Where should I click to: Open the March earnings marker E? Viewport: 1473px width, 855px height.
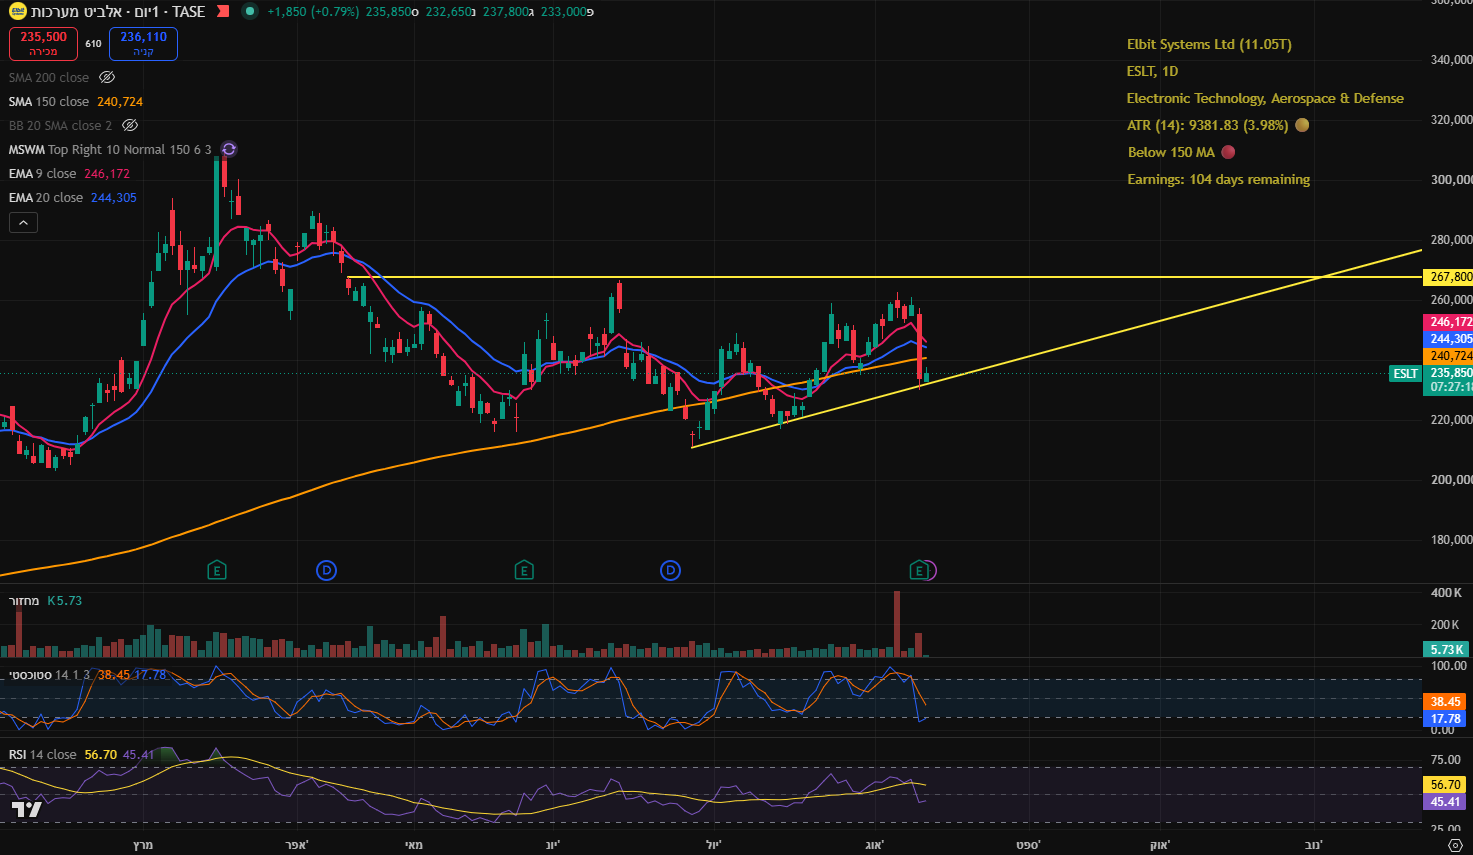coord(217,571)
